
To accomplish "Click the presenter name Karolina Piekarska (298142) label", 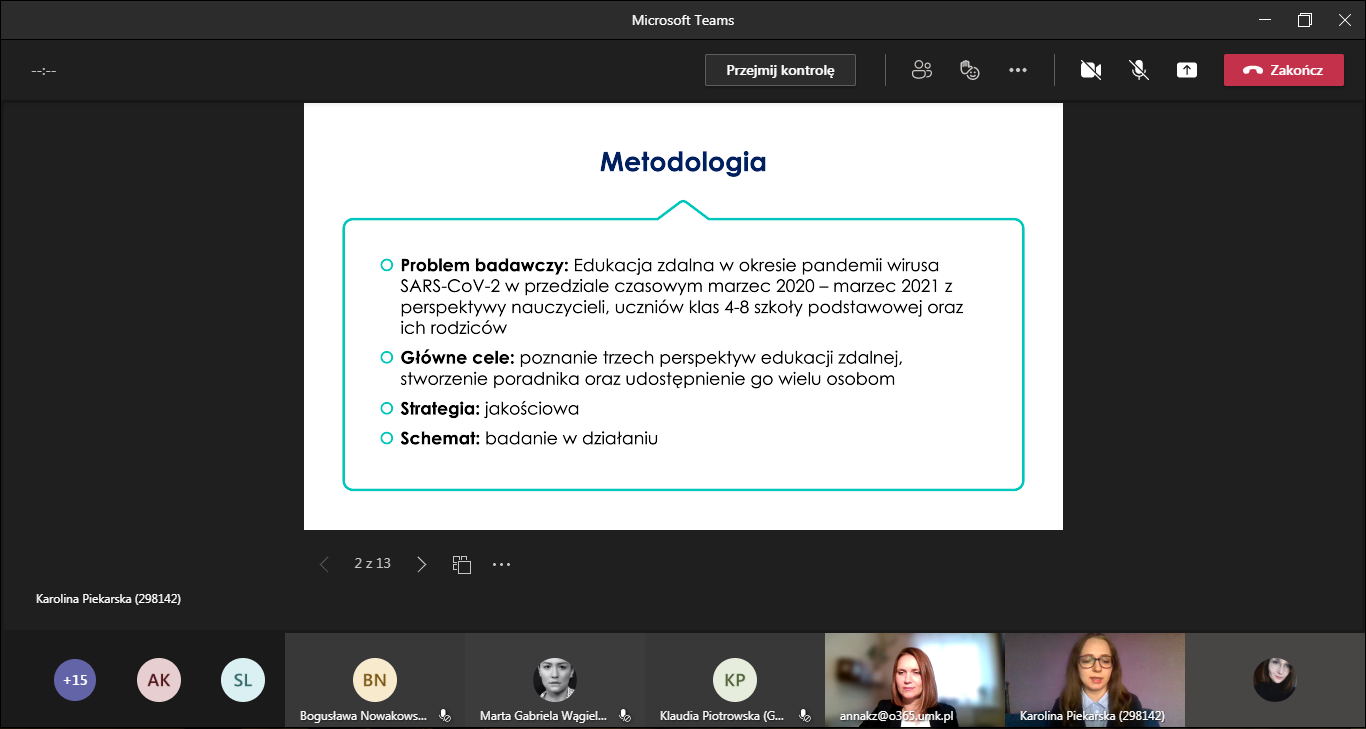I will tap(108, 599).
